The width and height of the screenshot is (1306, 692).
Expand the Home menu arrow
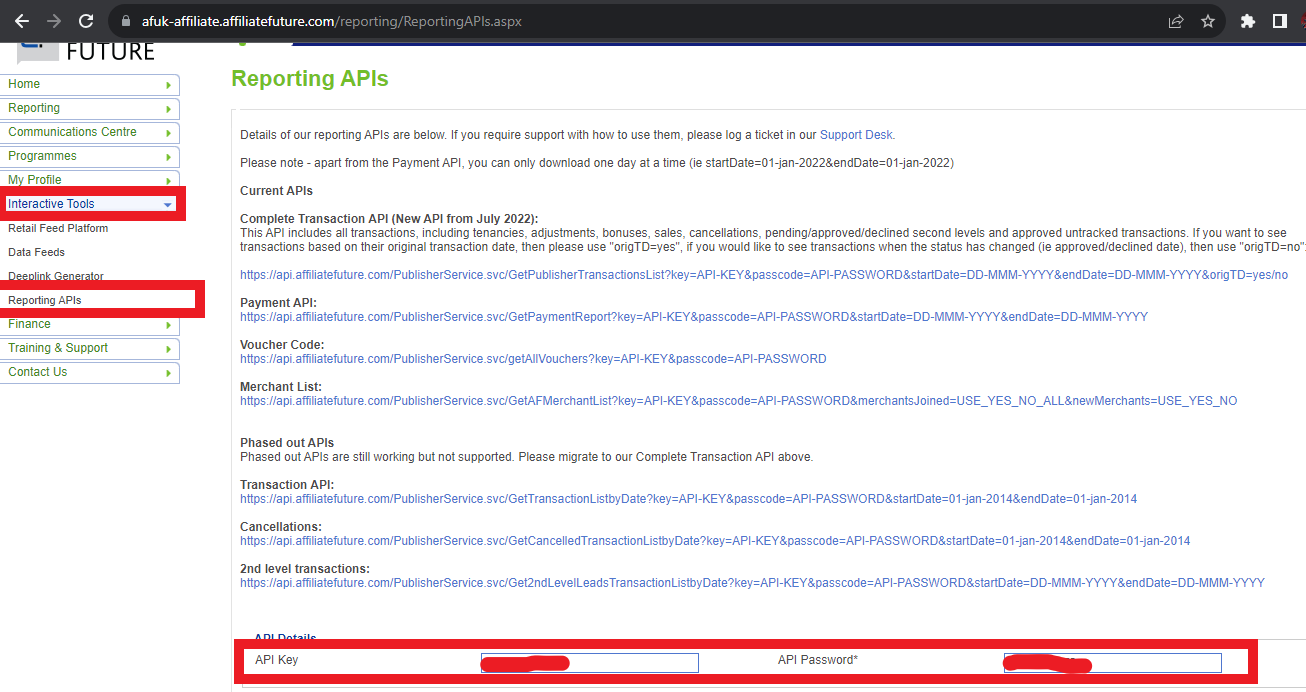pyautogui.click(x=168, y=85)
